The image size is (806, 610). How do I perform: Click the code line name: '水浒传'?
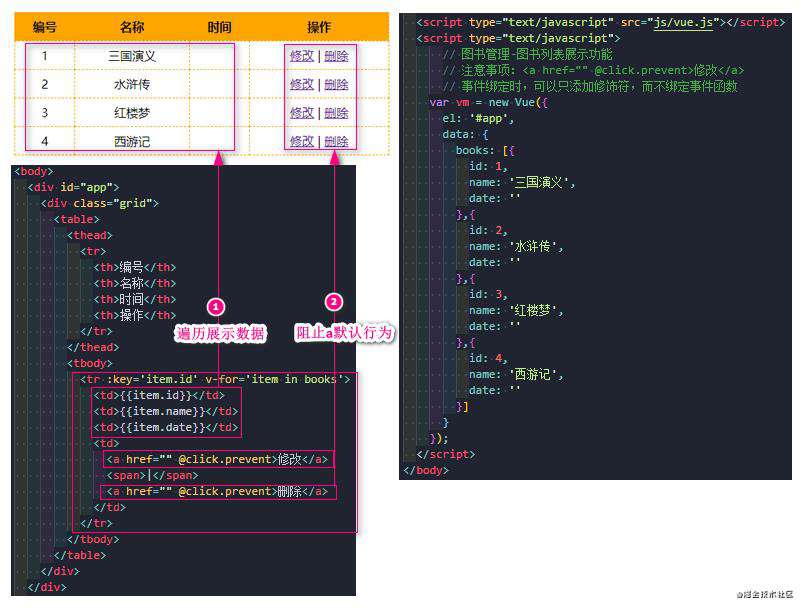click(516, 246)
